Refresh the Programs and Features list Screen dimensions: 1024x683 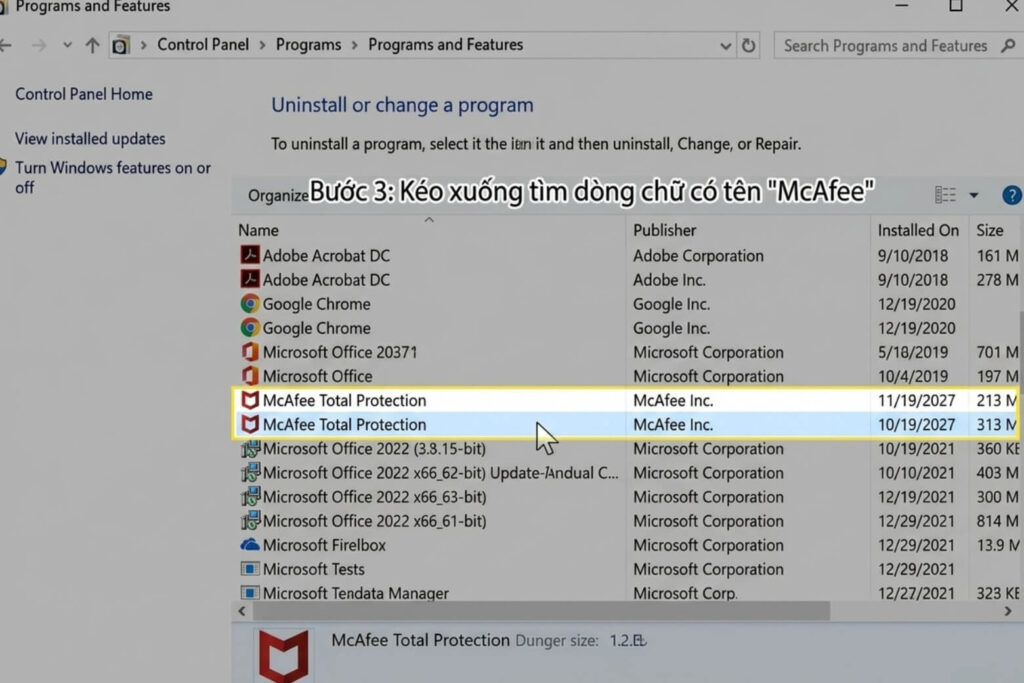click(x=748, y=45)
